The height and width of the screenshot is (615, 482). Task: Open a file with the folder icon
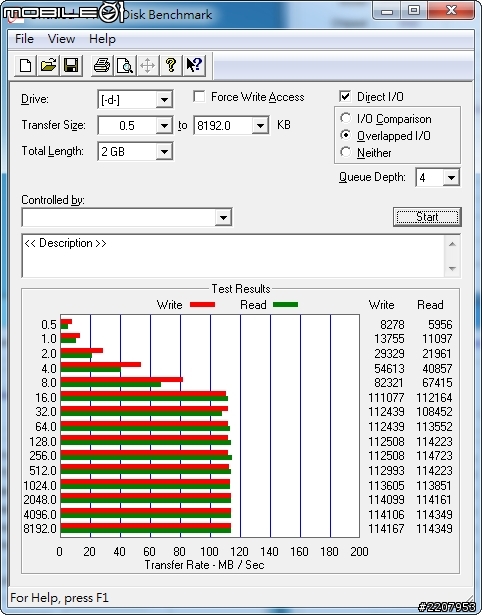point(48,65)
